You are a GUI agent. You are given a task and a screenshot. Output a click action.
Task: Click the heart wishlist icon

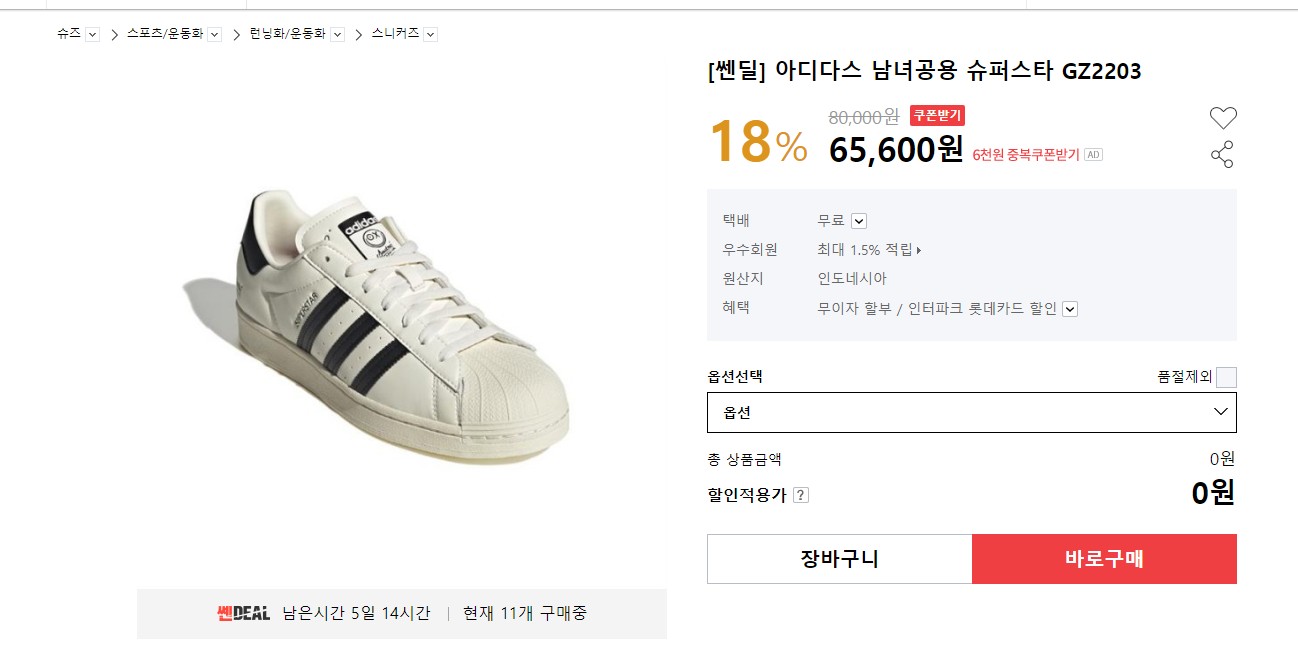pyautogui.click(x=1223, y=118)
